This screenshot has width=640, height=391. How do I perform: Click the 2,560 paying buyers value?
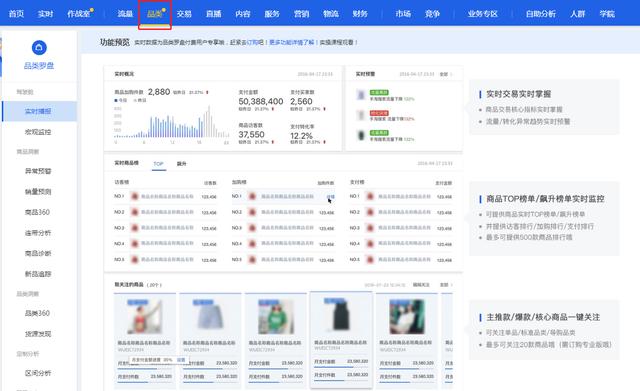click(301, 101)
